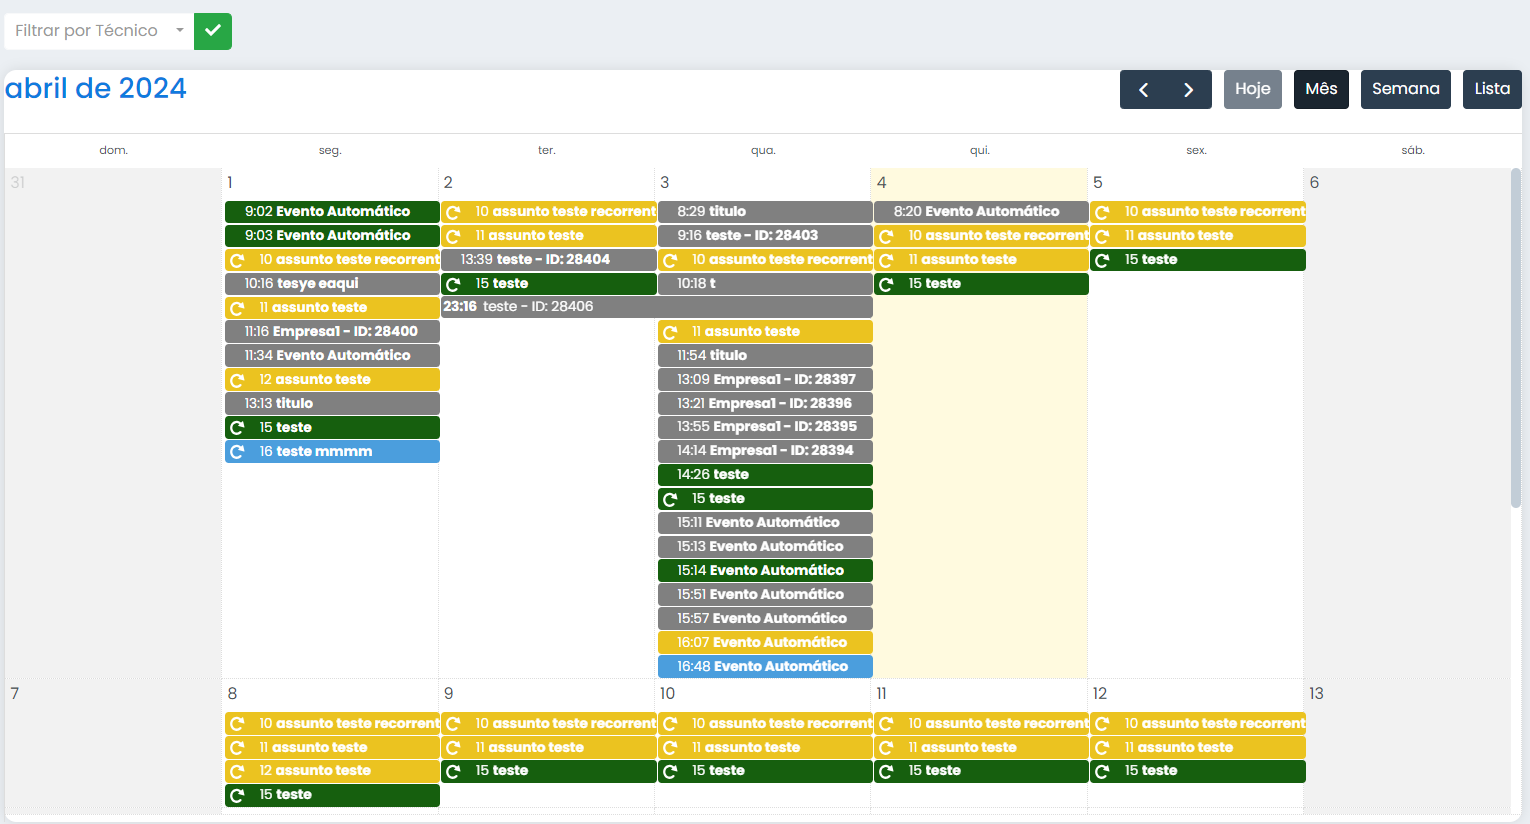
Task: Open 15:11 Evento Automático
Action: click(765, 523)
